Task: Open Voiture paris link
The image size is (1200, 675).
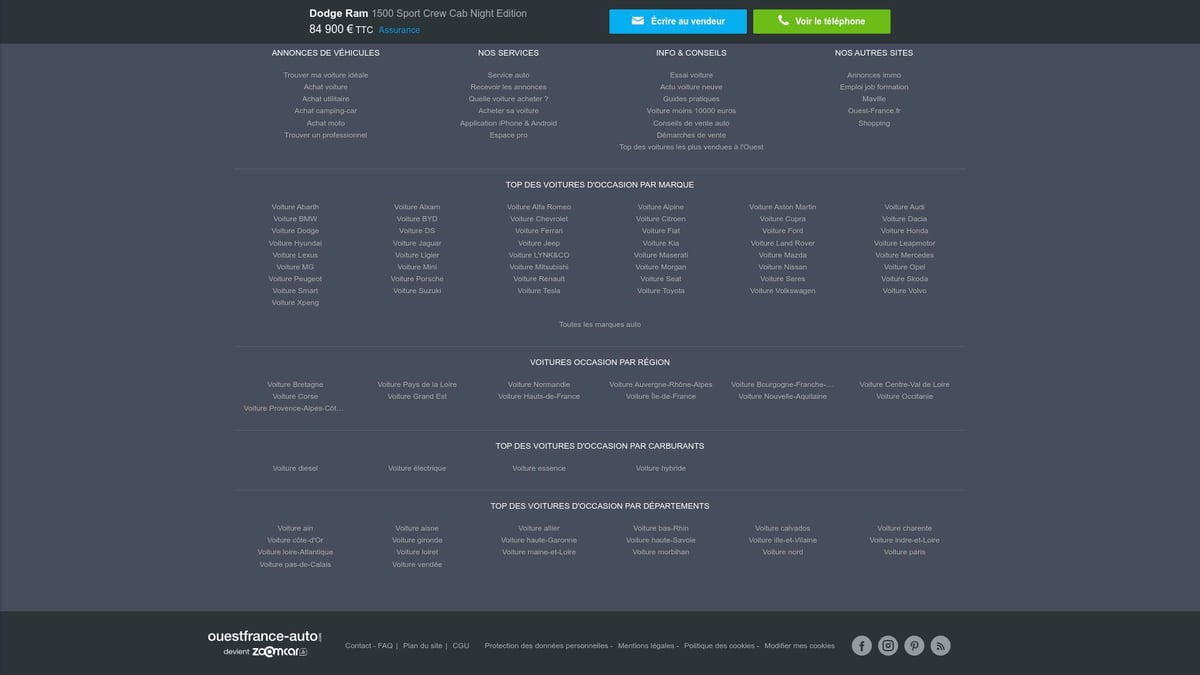Action: point(904,553)
